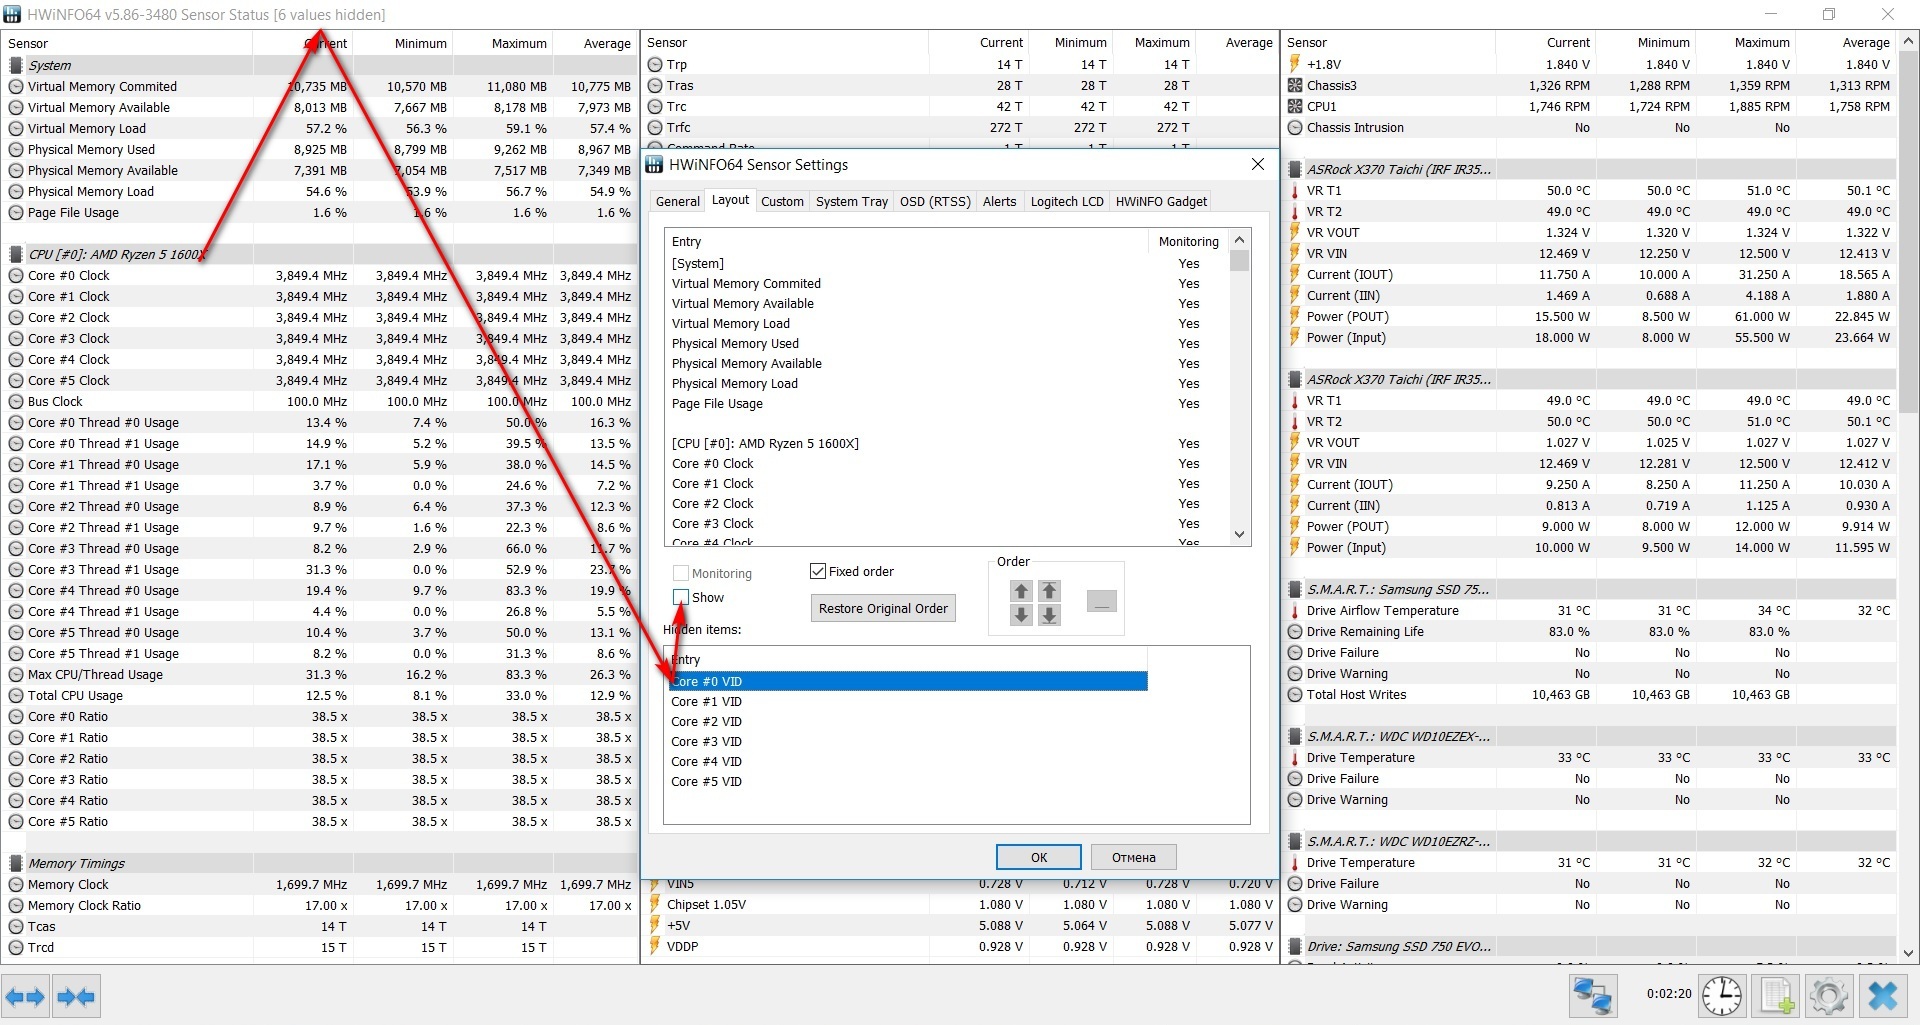Viewport: 1920px width, 1025px height.
Task: Select Core #2 Clock in entry list
Action: [948, 503]
